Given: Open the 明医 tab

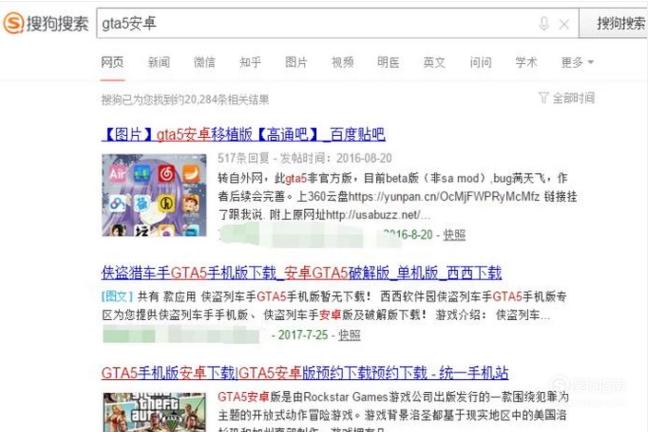Looking at the screenshot, I should click(x=388, y=62).
